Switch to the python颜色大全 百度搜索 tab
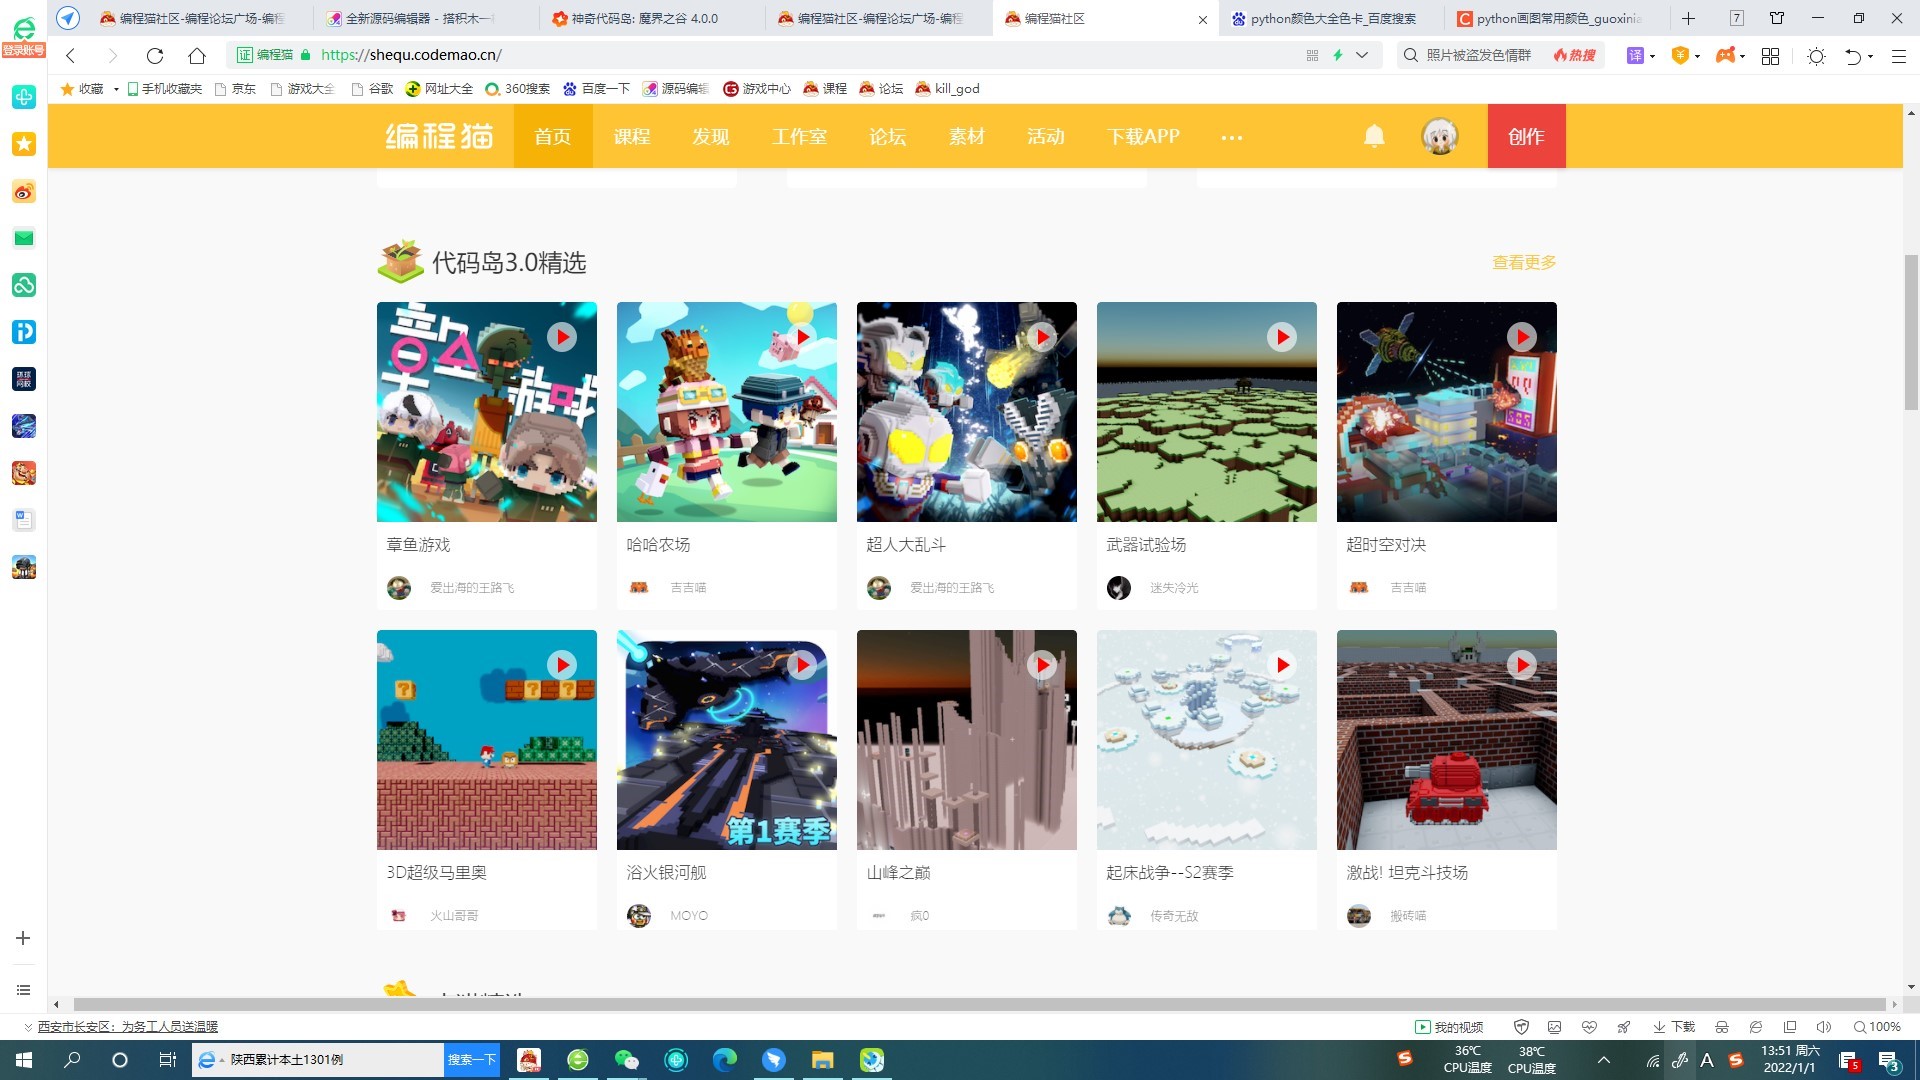This screenshot has height=1080, width=1920. coord(1332,18)
